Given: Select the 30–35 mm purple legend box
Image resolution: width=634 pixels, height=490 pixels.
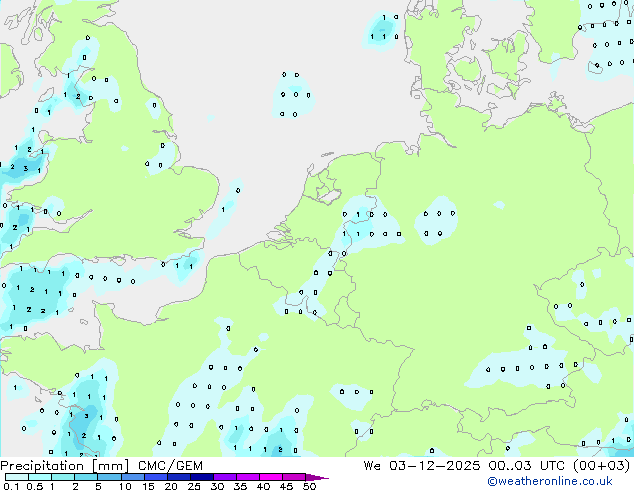Looking at the screenshot, I should [x=224, y=477].
